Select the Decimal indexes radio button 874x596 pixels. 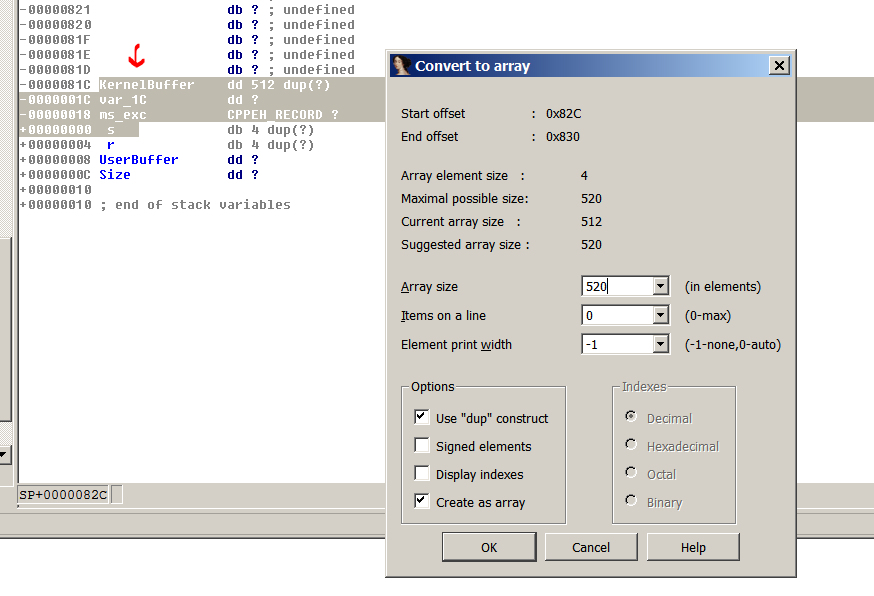tap(631, 417)
